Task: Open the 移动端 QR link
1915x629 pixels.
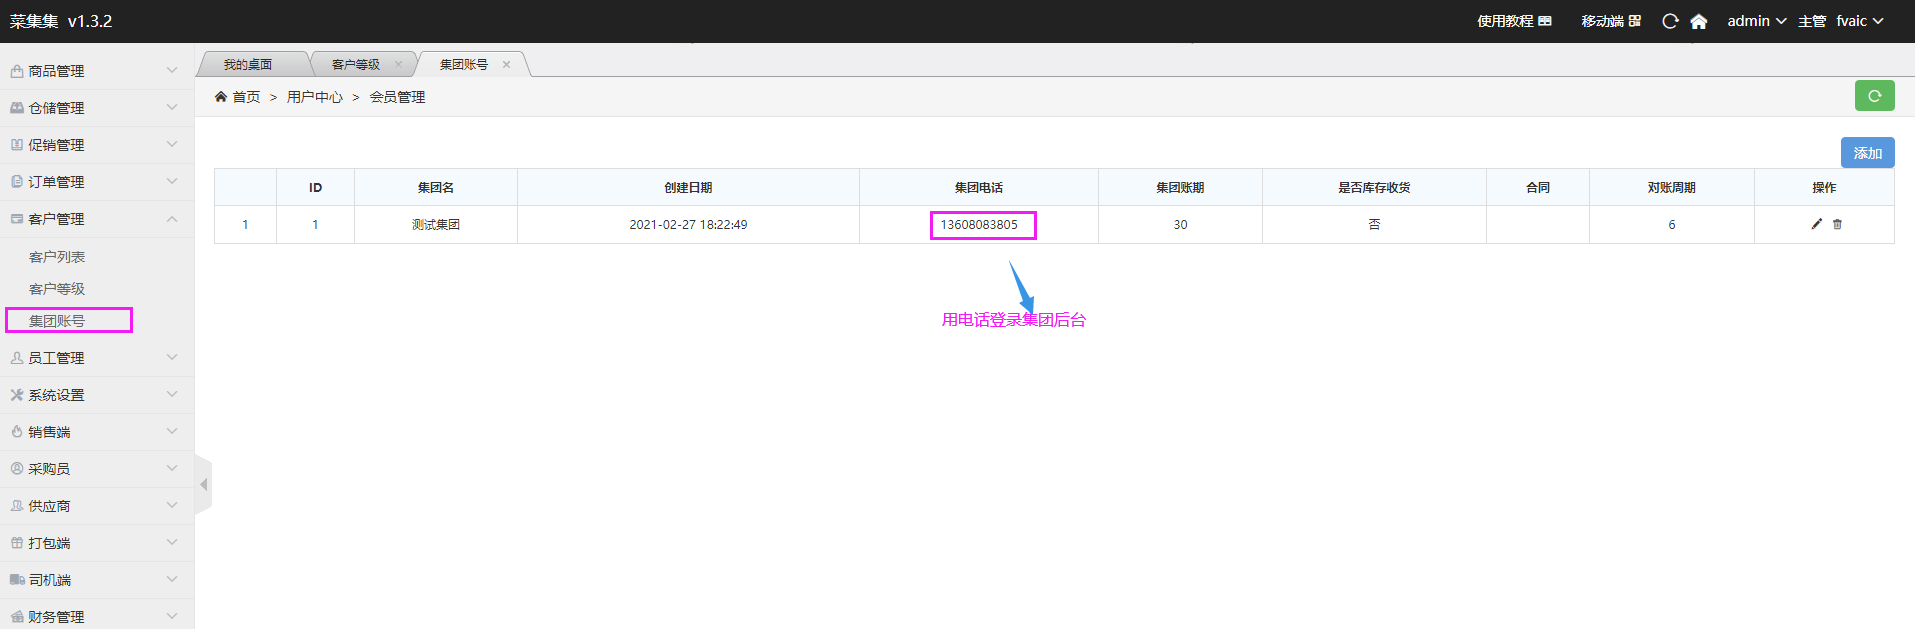Action: coord(1610,21)
